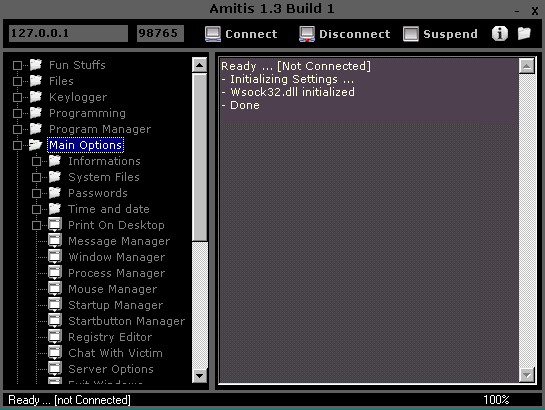This screenshot has height=410, width=545.
Task: Click the Suspend button label
Action: pyautogui.click(x=450, y=34)
